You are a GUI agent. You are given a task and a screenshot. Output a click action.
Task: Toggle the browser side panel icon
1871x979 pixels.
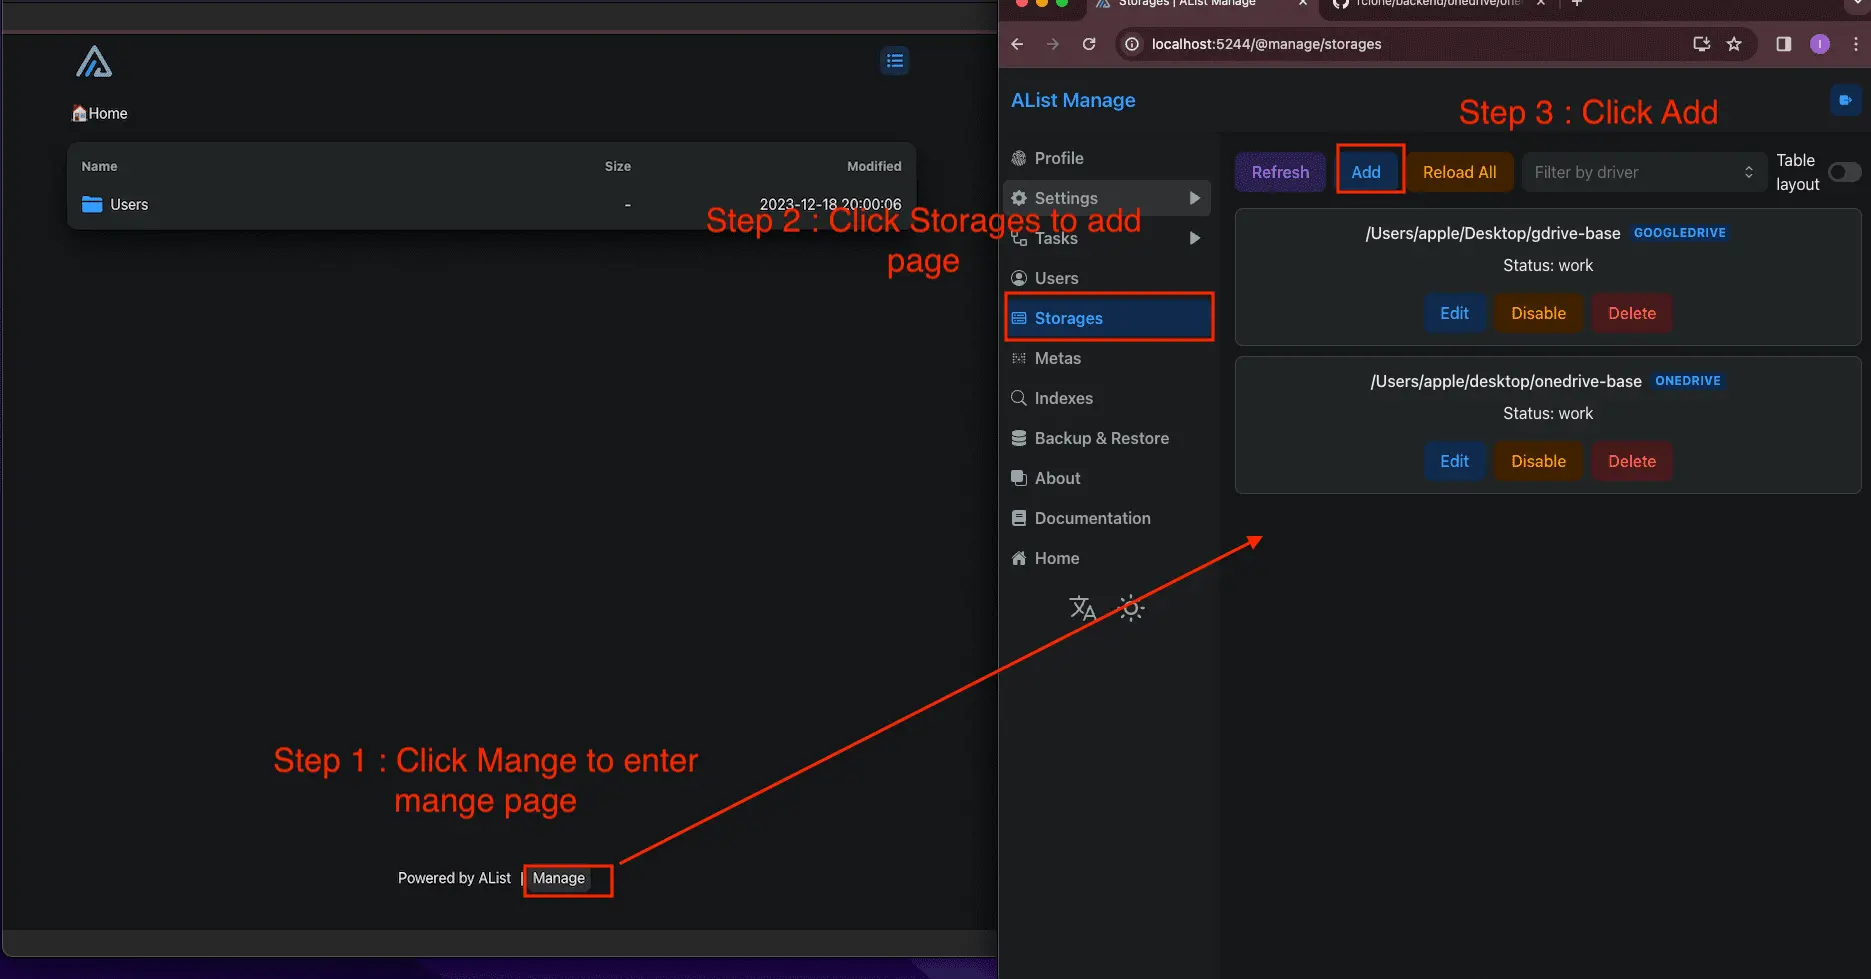(1784, 44)
